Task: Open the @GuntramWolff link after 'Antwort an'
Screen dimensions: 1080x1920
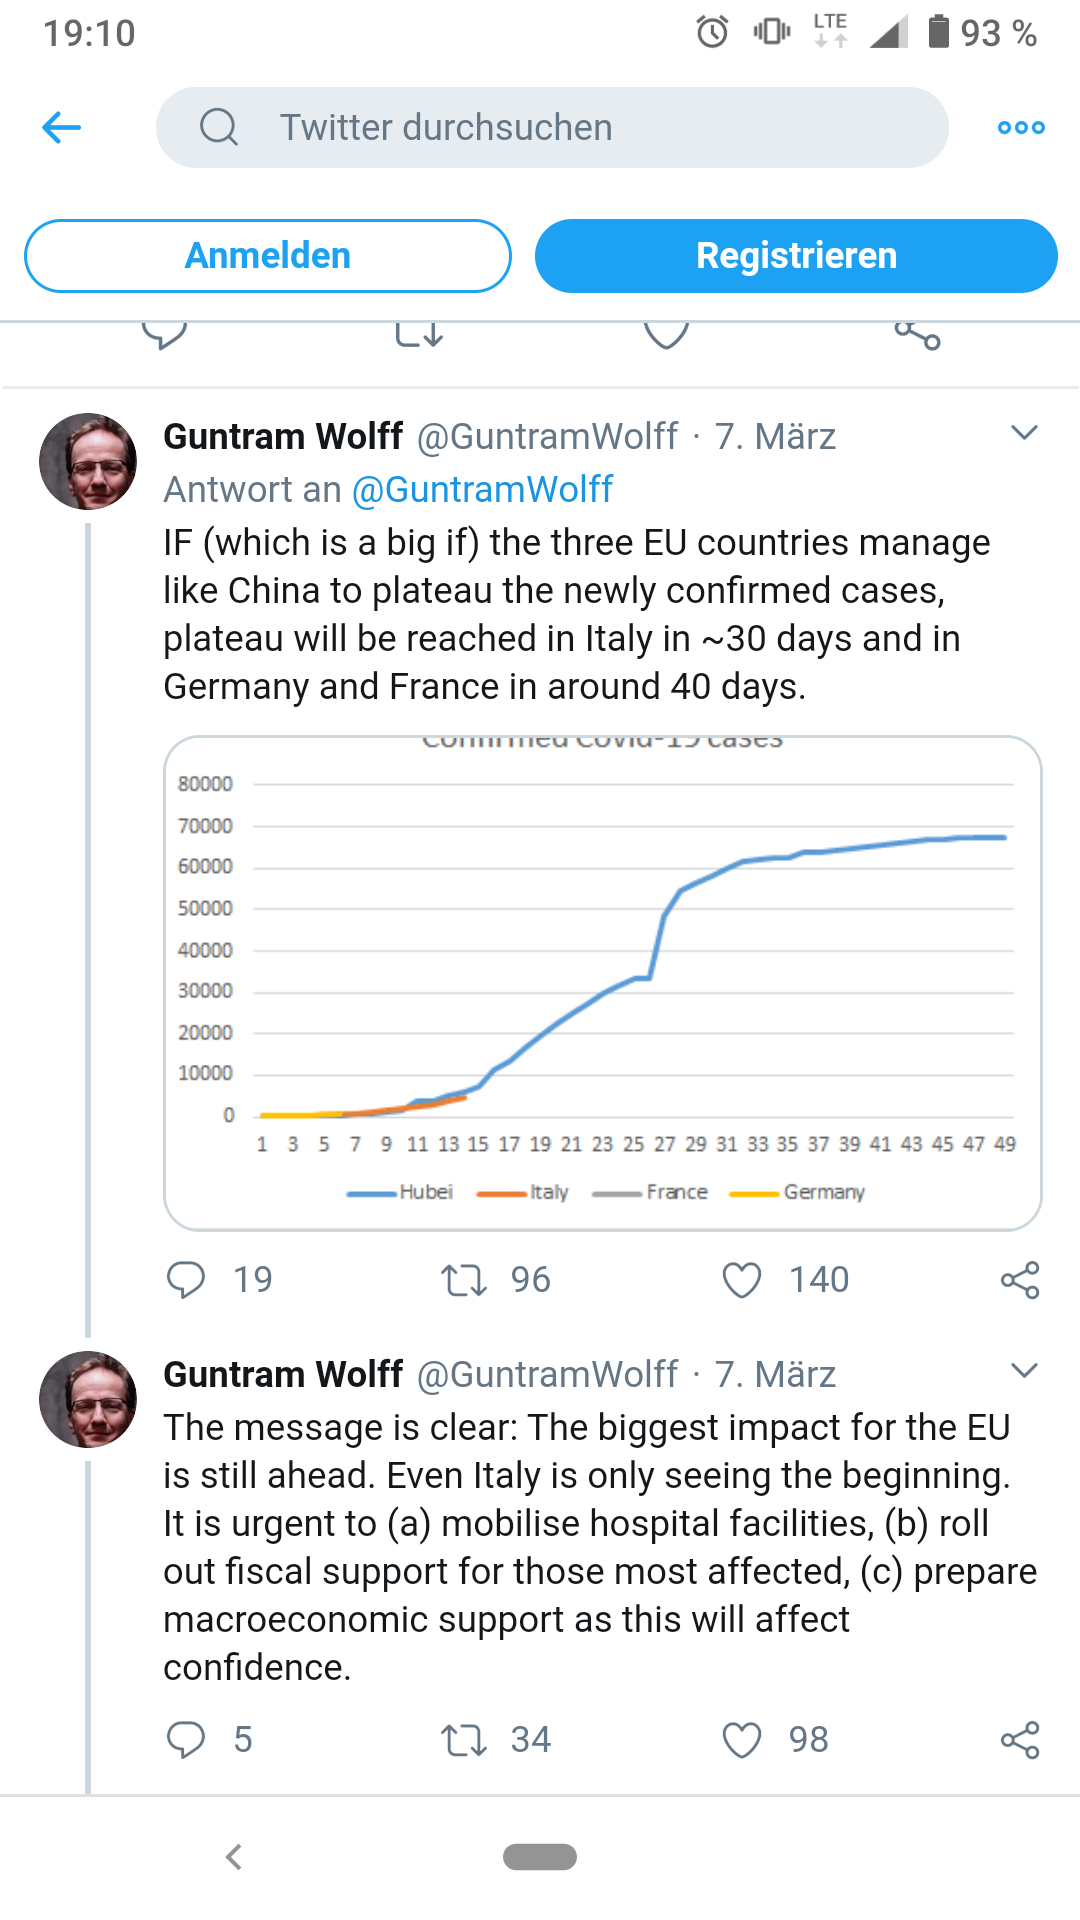Action: pos(482,490)
